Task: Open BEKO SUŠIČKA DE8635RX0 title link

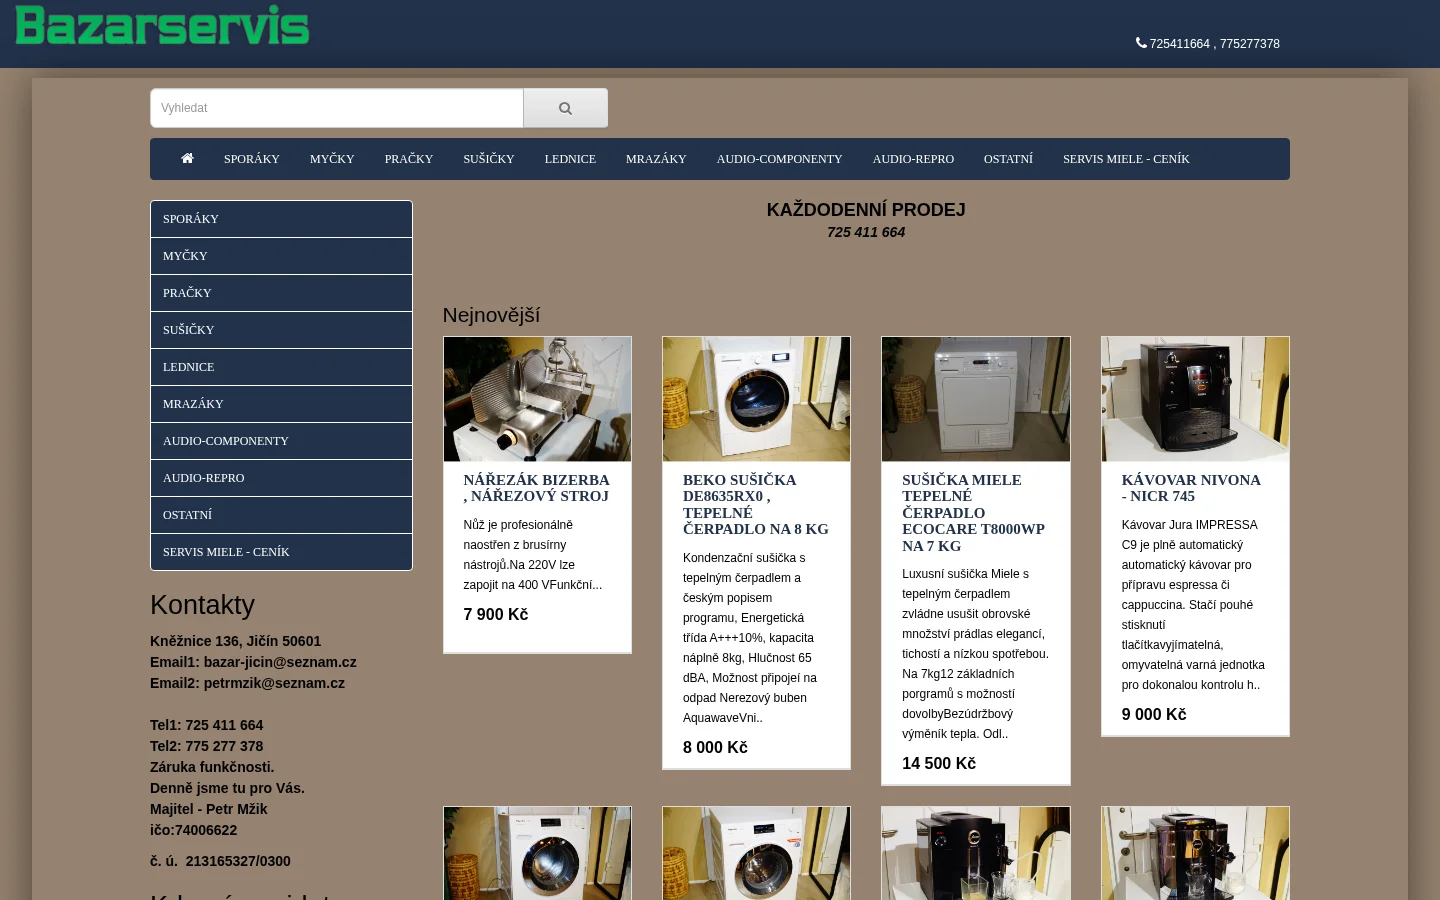Action: [x=756, y=504]
